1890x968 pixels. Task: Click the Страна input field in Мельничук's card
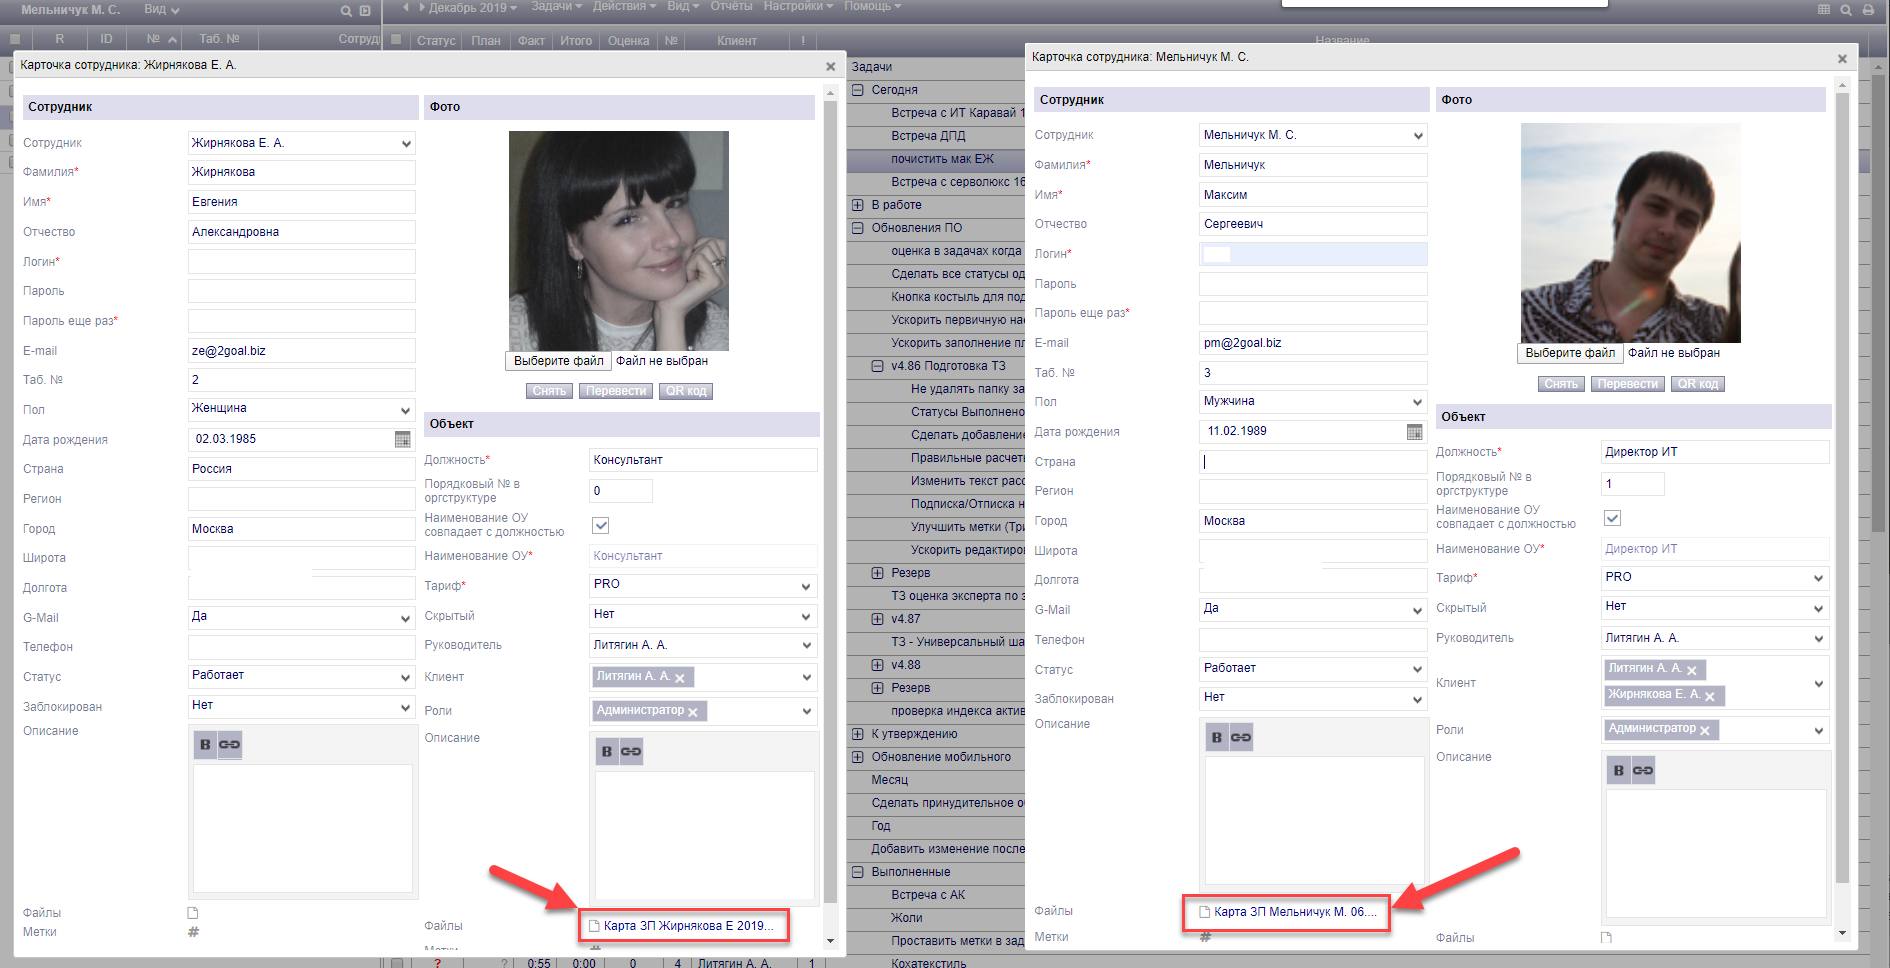pos(1312,462)
